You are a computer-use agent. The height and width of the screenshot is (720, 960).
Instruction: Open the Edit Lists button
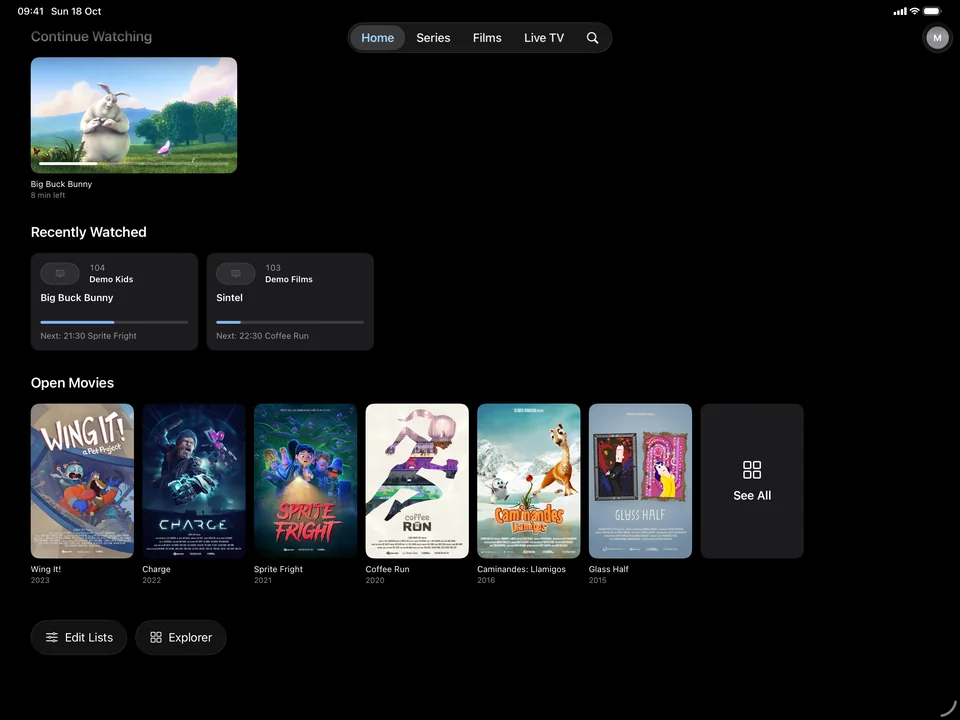pos(79,637)
